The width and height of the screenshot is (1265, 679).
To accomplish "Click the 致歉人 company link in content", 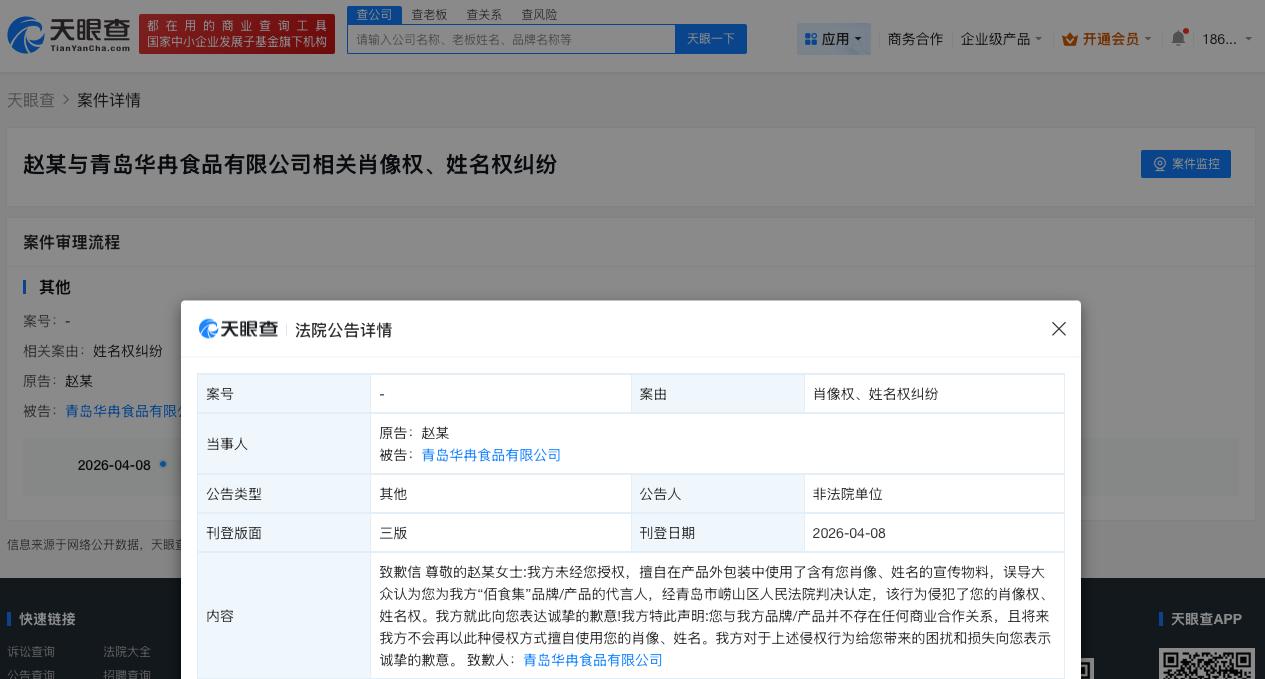I will coord(593,660).
